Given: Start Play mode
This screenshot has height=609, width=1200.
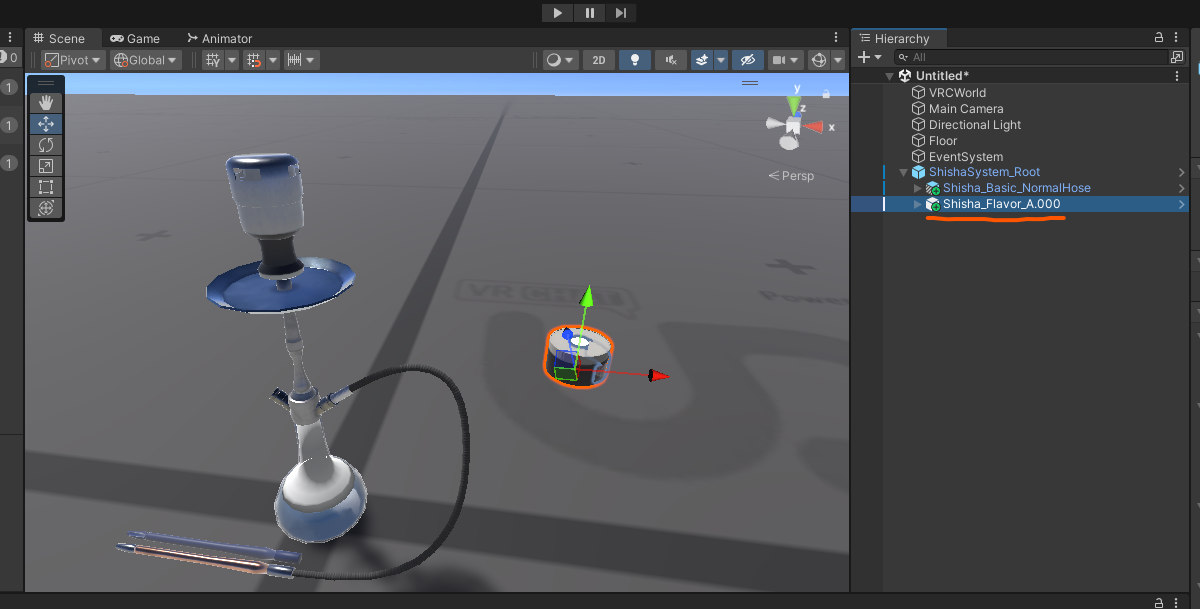Looking at the screenshot, I should click(558, 13).
